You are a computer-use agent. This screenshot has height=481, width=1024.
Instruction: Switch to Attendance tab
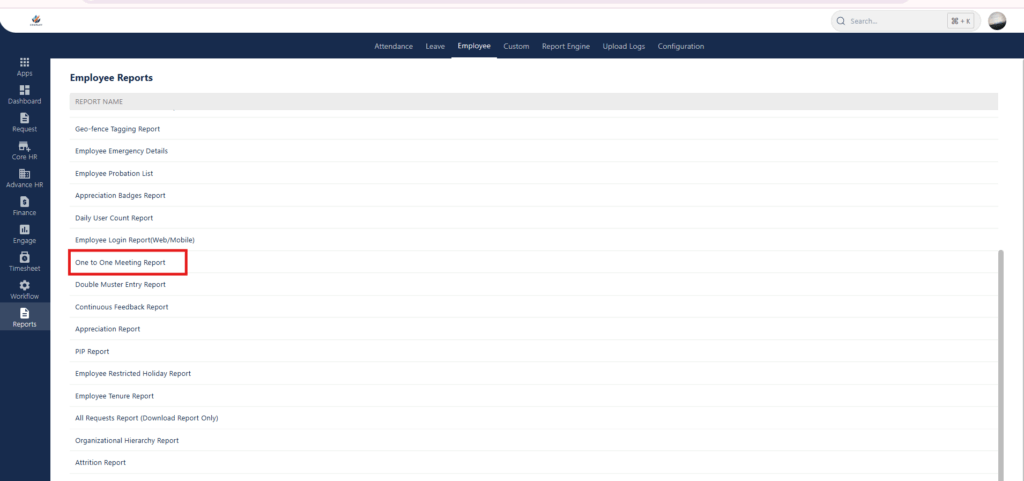(x=393, y=46)
